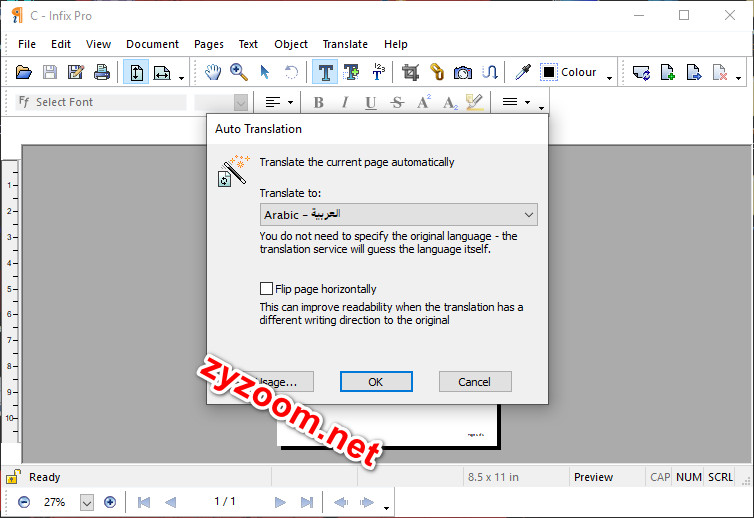The image size is (754, 518).
Task: Select the Eyedropper tool
Action: pyautogui.click(x=523, y=73)
